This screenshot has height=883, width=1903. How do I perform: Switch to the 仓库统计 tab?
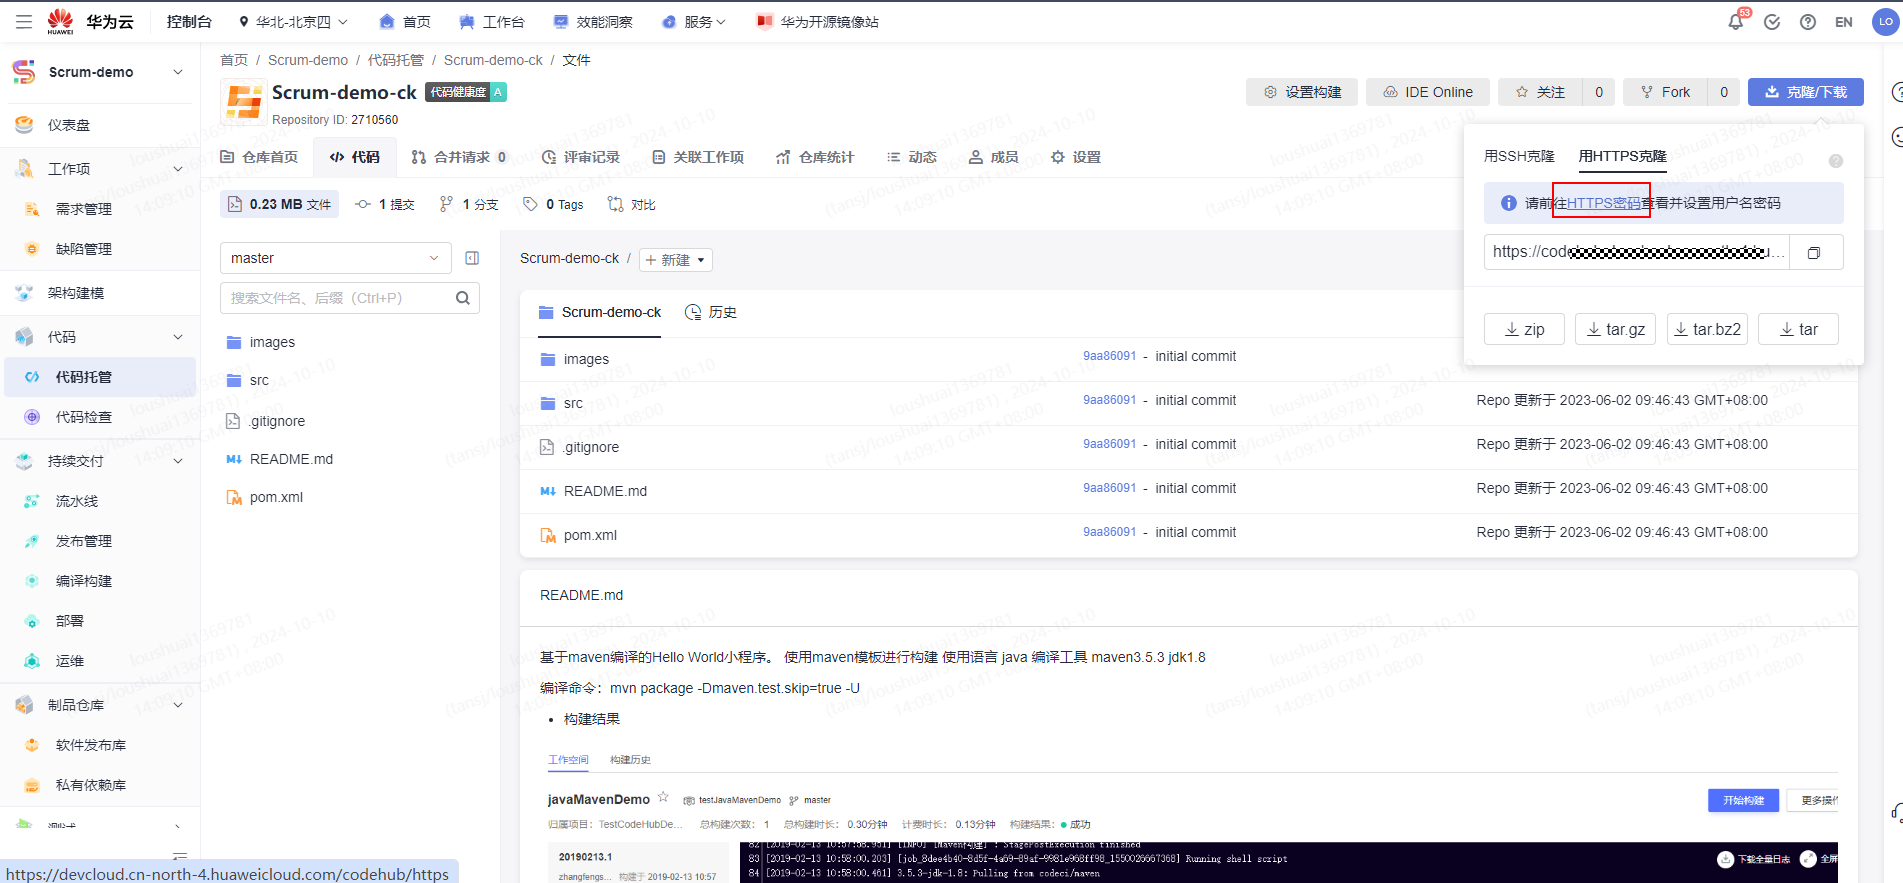(815, 157)
